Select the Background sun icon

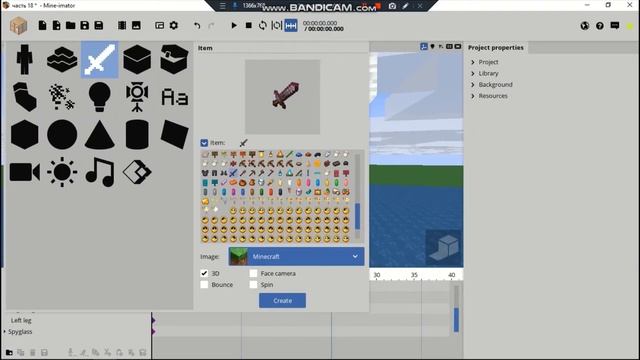(x=62, y=172)
